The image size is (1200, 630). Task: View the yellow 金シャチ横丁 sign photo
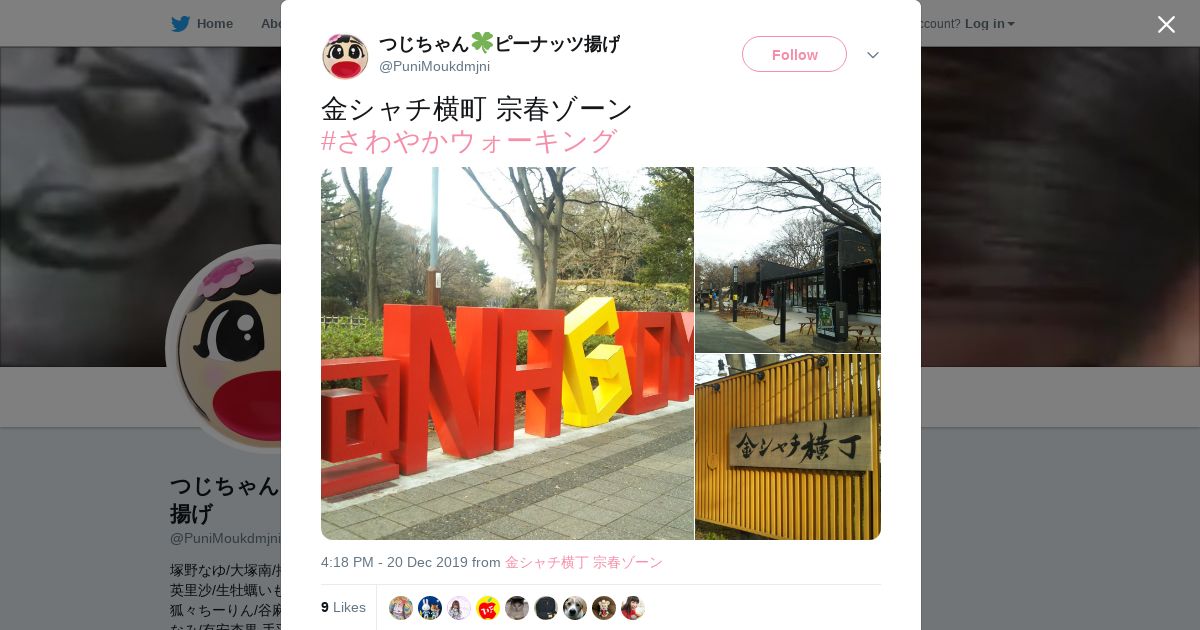pos(788,447)
